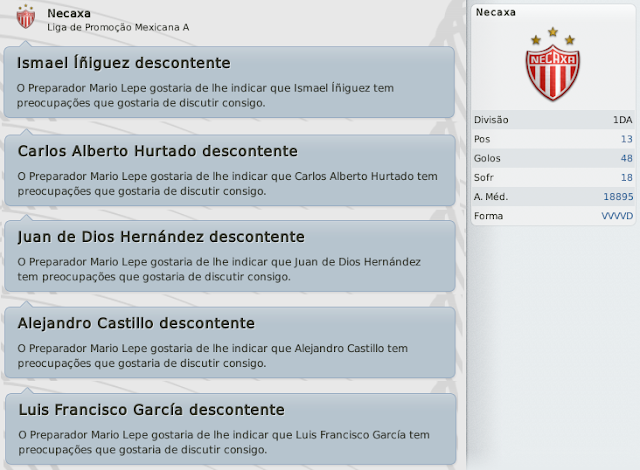This screenshot has width=640, height=470.
Task: Read the message body about Alejandro Castillo's concerns
Action: (x=213, y=356)
